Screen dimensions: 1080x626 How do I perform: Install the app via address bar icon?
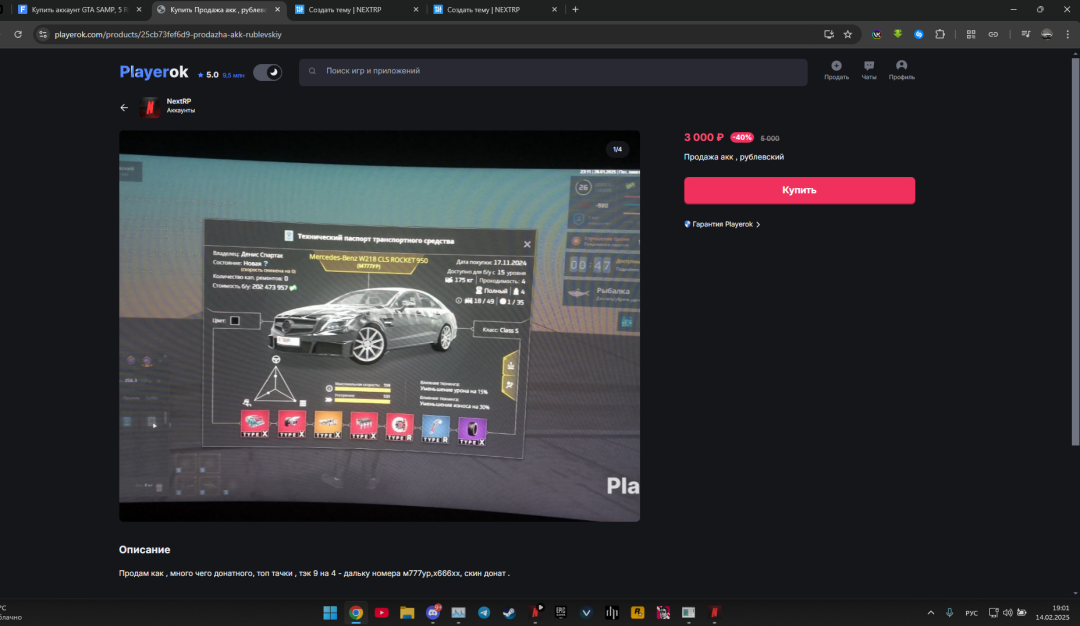pyautogui.click(x=829, y=34)
